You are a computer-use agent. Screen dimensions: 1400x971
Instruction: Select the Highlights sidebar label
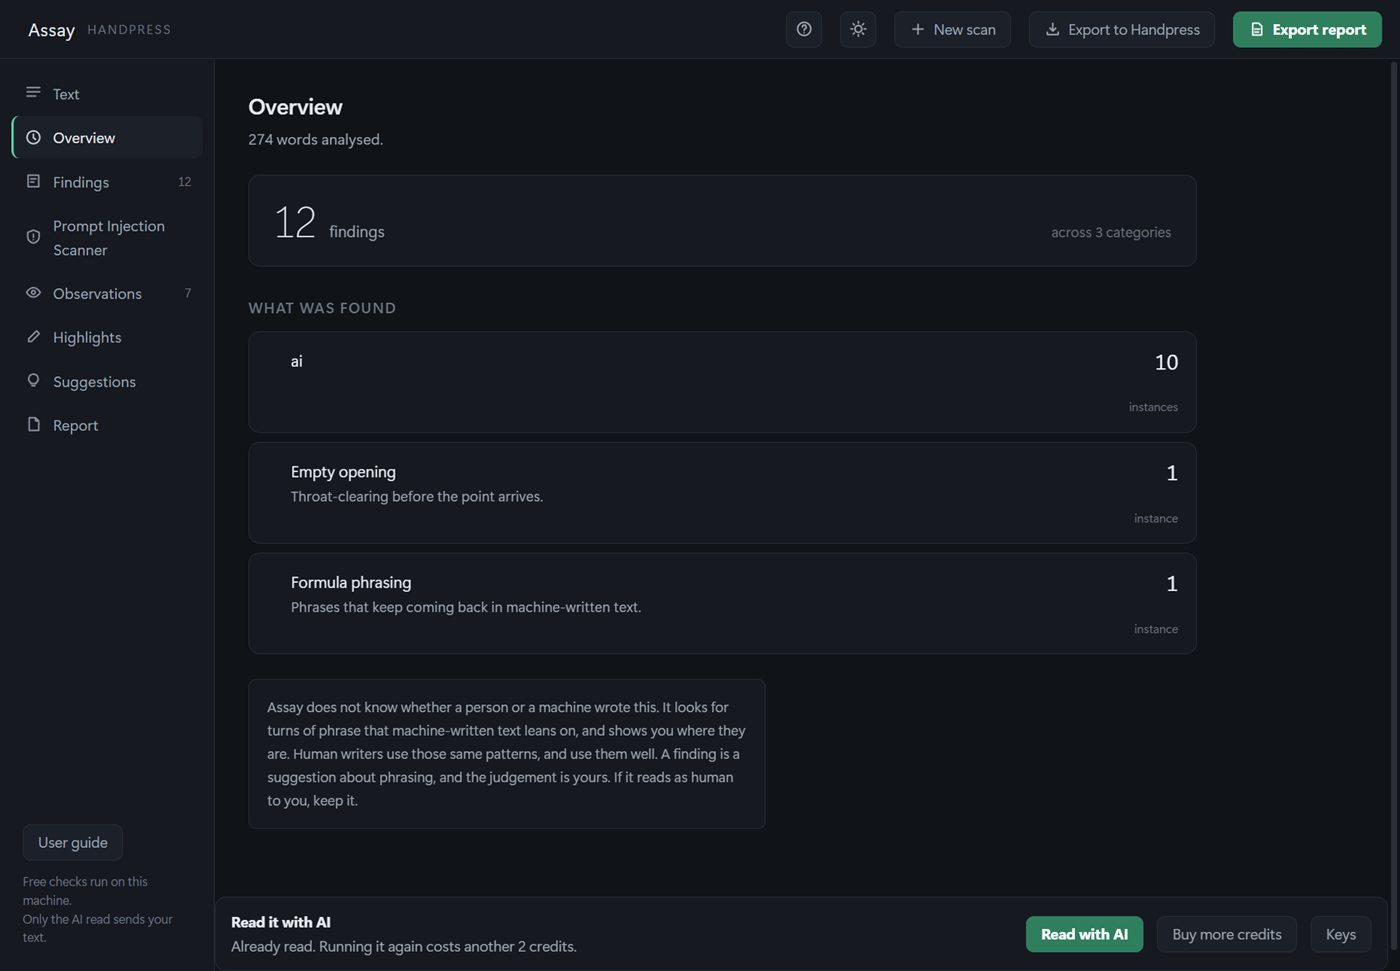tap(87, 338)
